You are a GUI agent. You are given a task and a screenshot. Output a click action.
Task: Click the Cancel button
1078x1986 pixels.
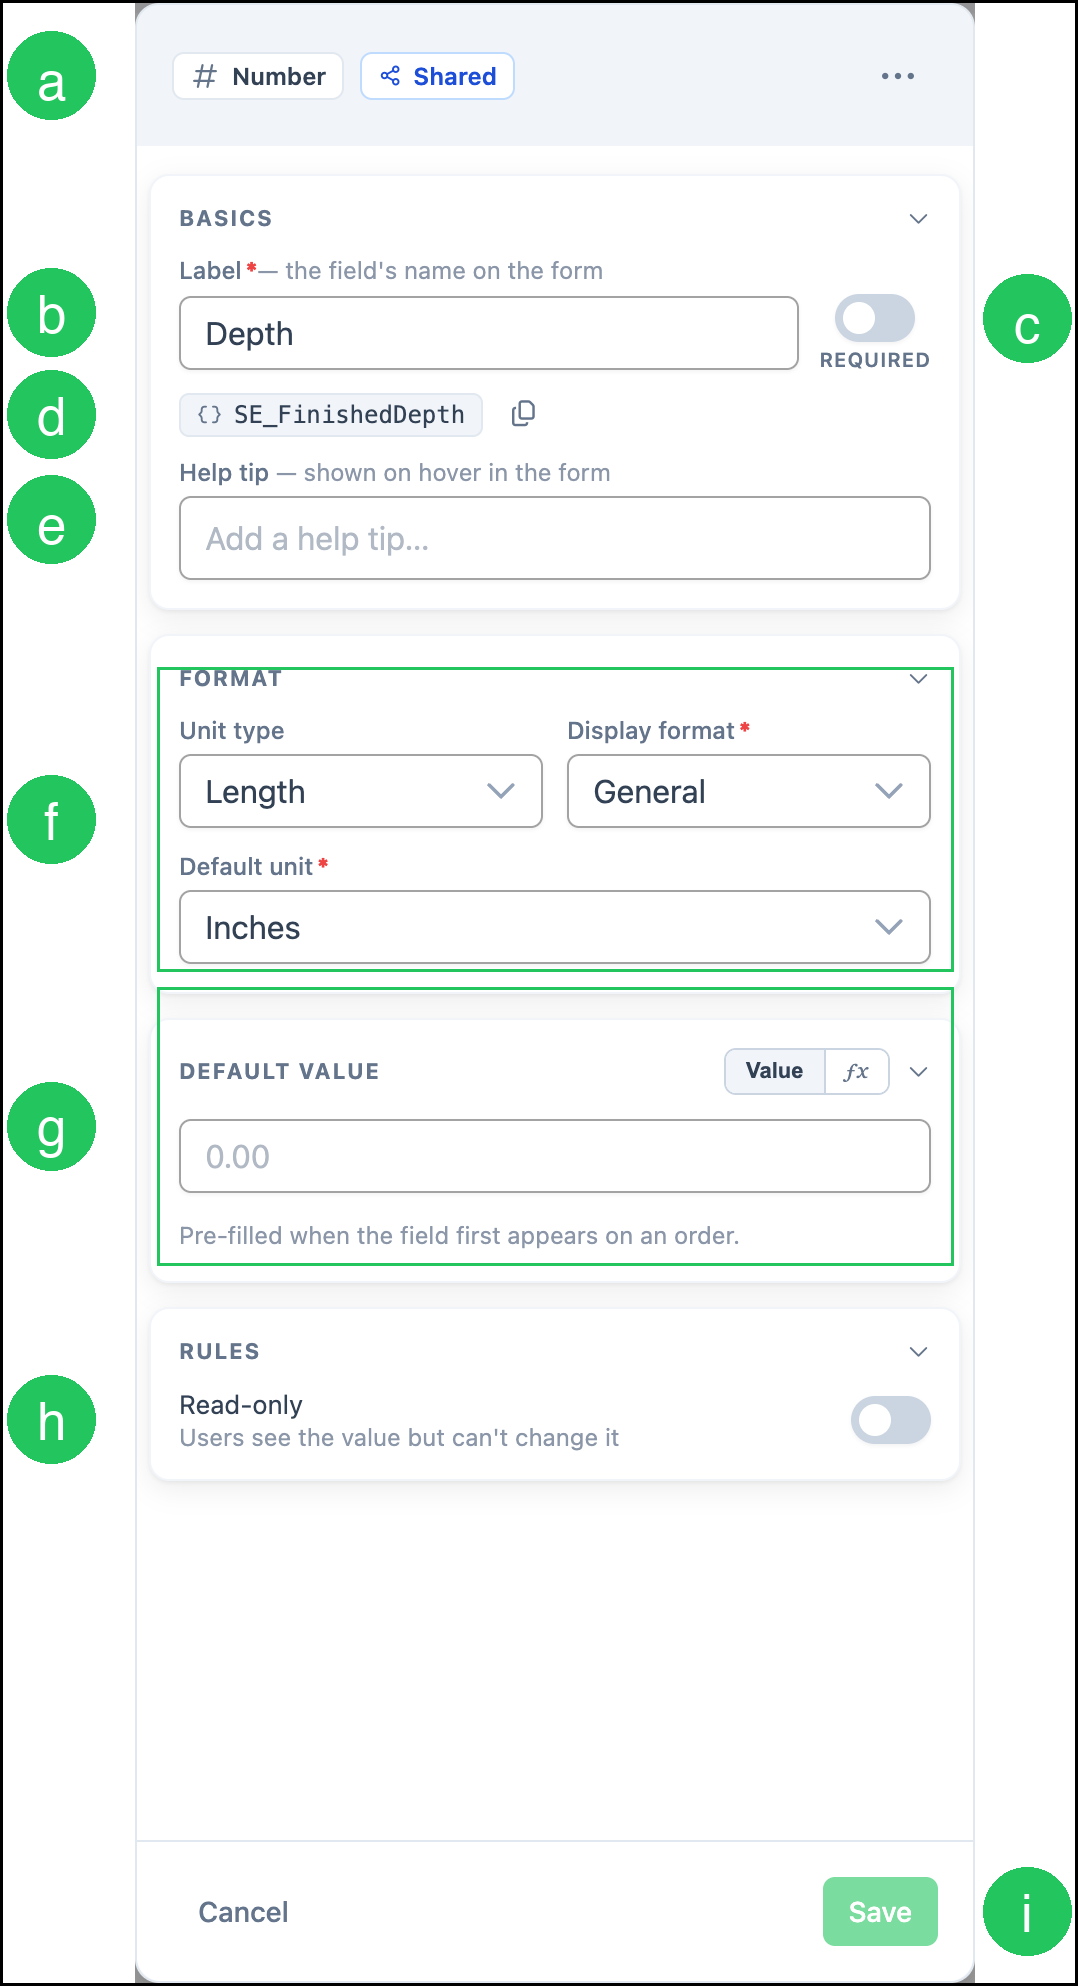pos(243,1912)
